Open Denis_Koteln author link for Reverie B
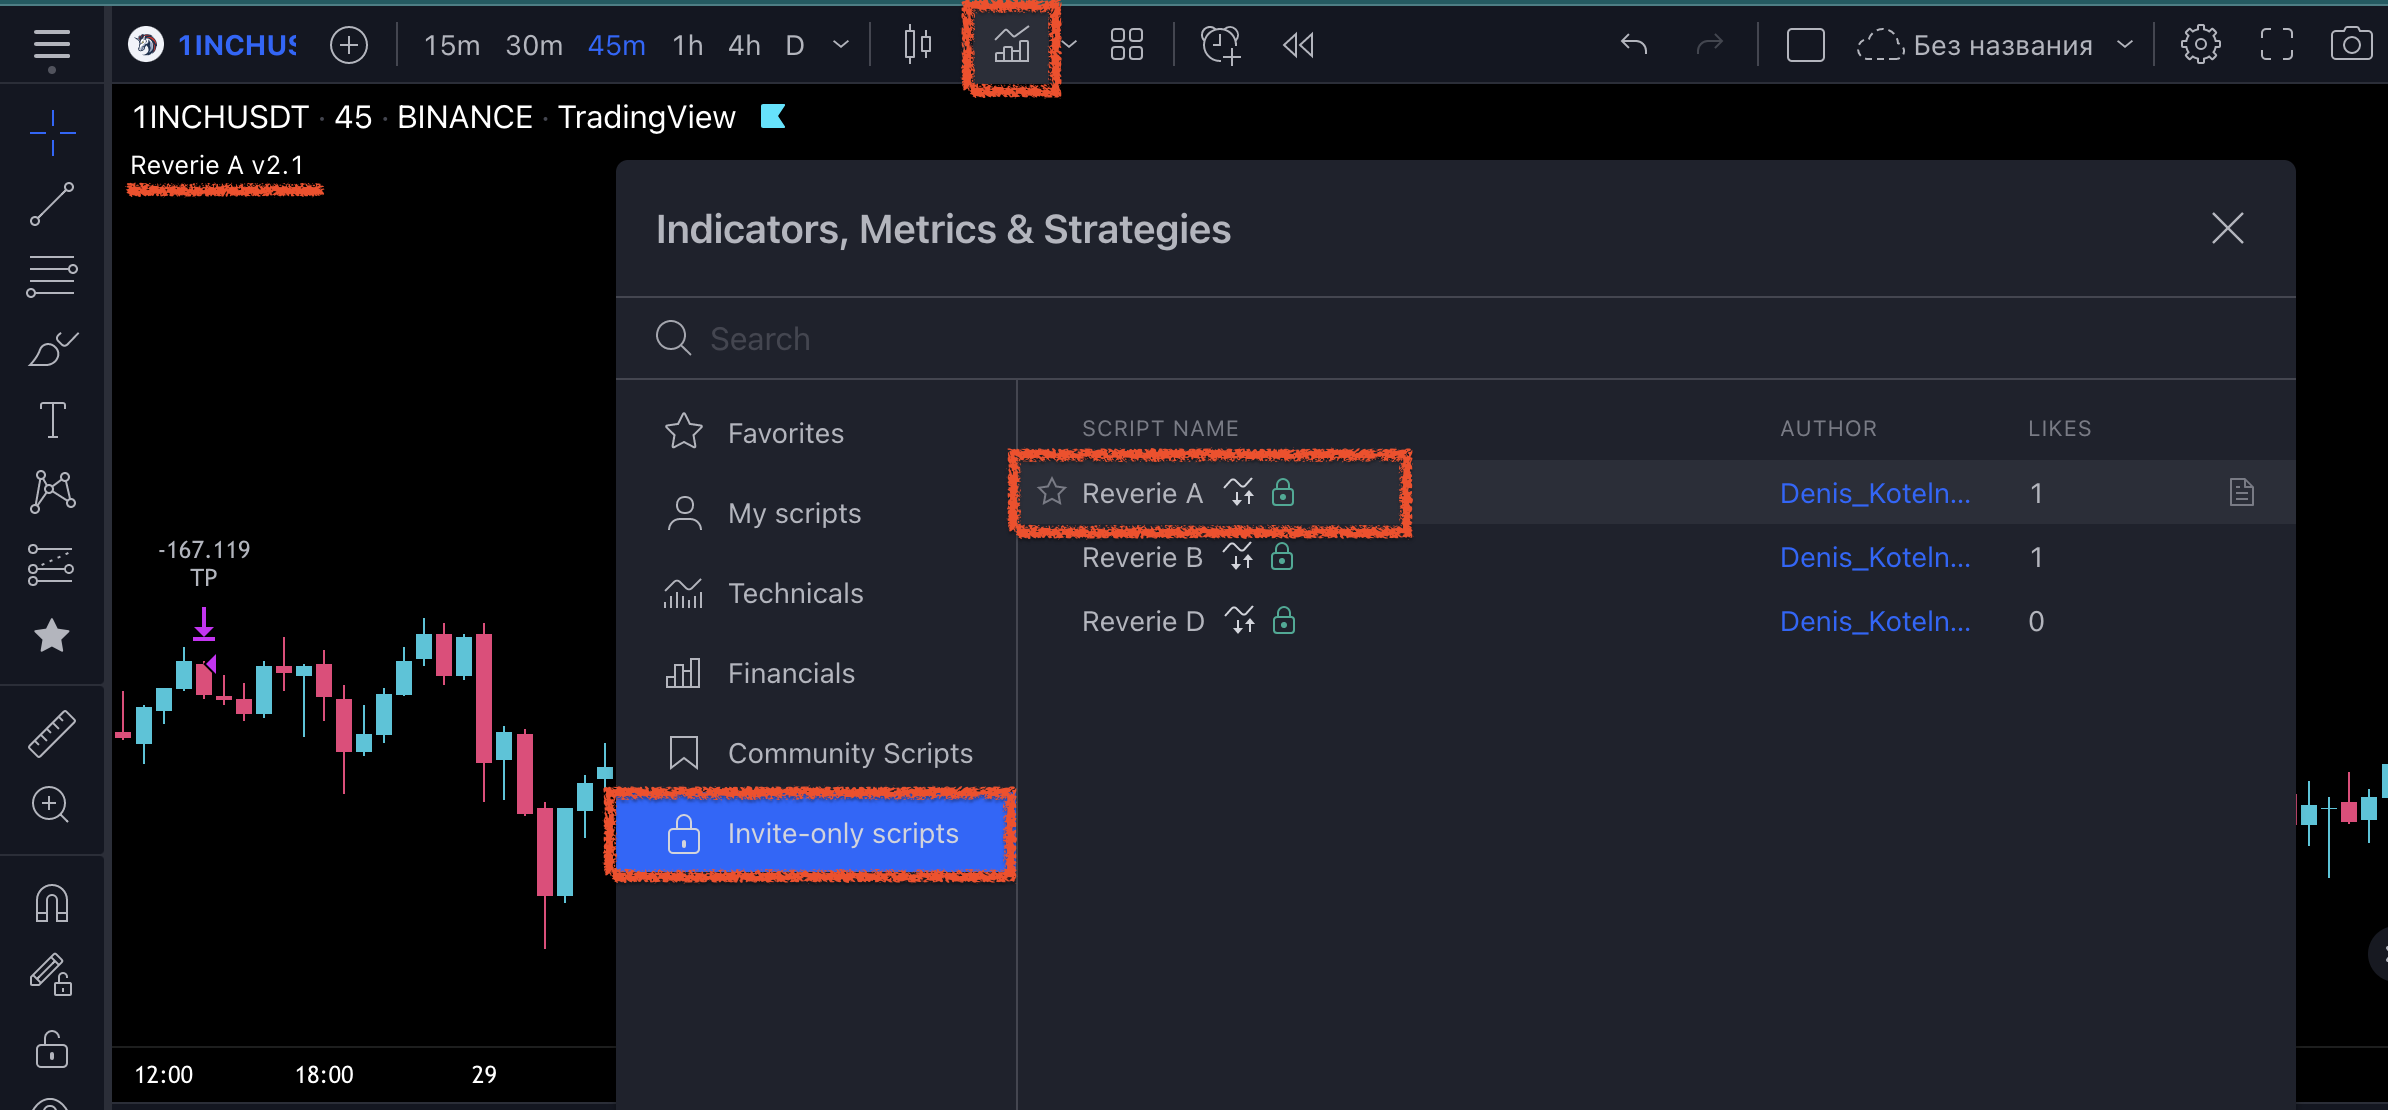Viewport: 2388px width, 1110px height. tap(1875, 557)
